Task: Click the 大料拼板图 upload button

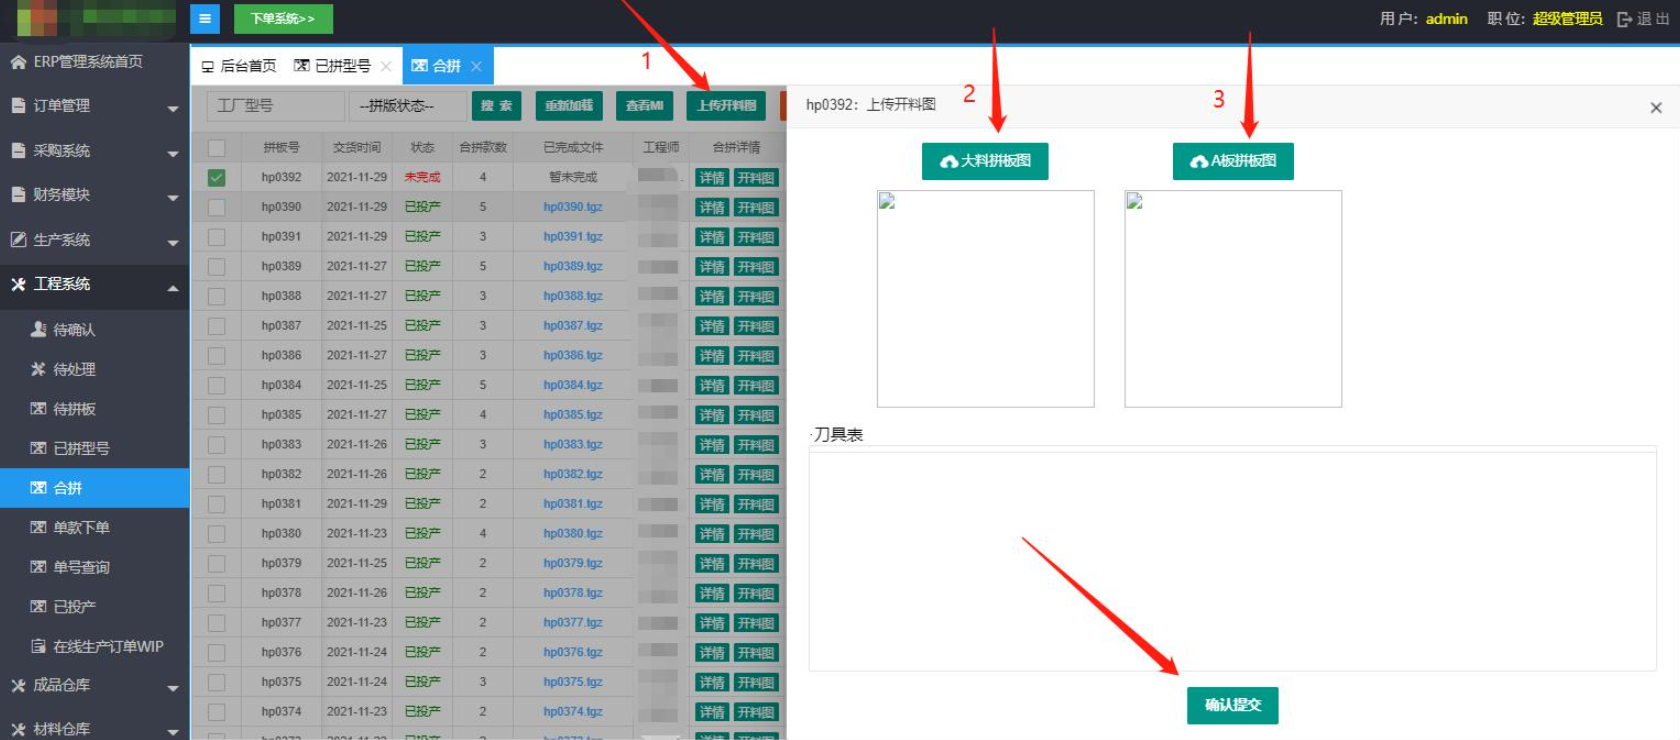Action: coord(985,161)
